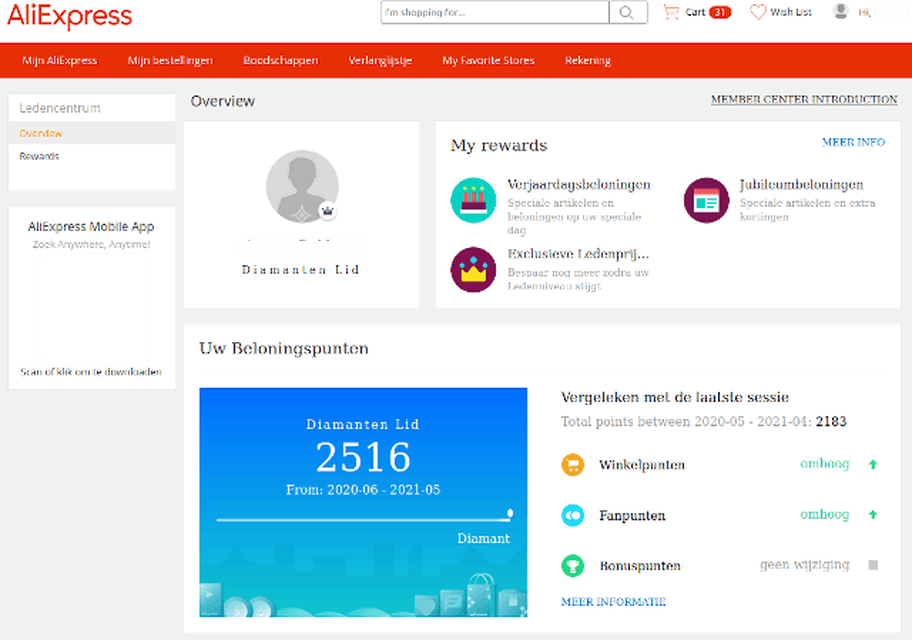Click the green up arrow for Fanpunten

[x=872, y=514]
